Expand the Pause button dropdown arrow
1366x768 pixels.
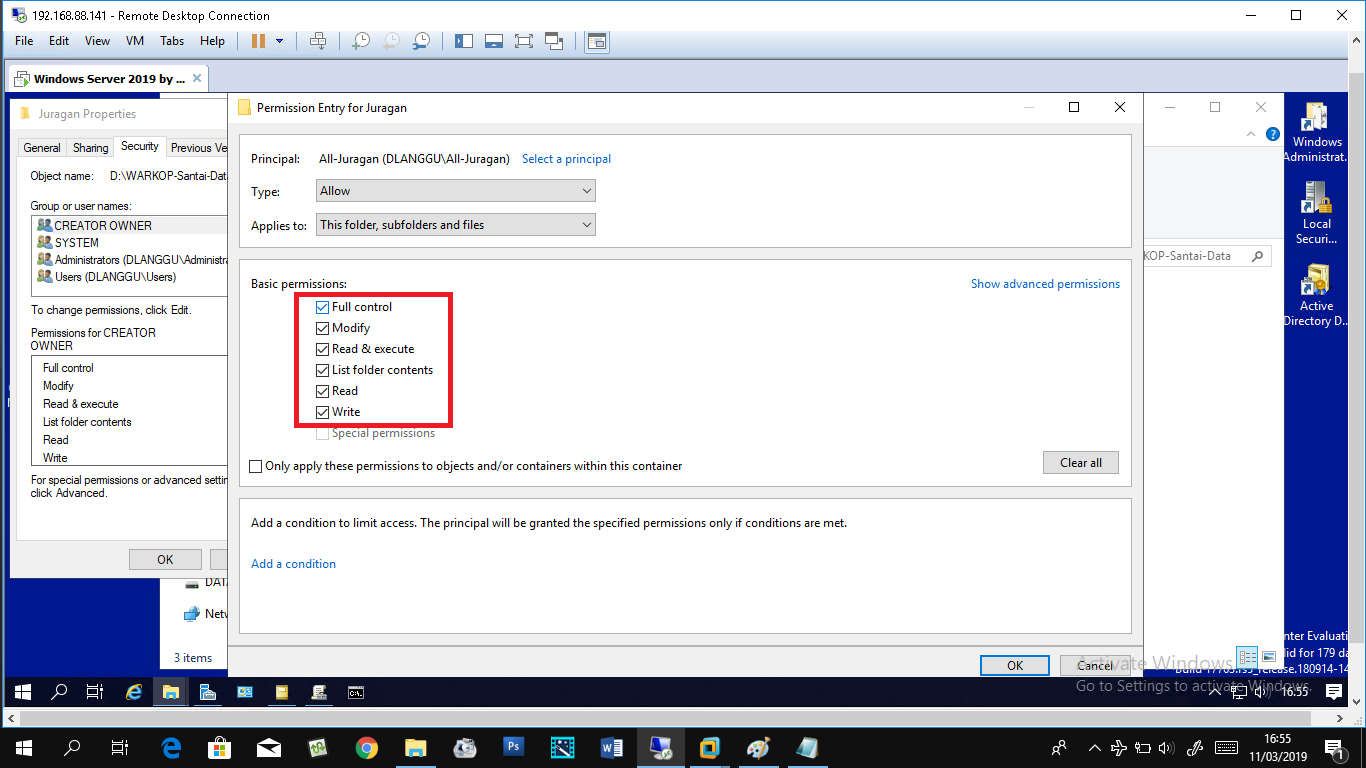point(281,41)
